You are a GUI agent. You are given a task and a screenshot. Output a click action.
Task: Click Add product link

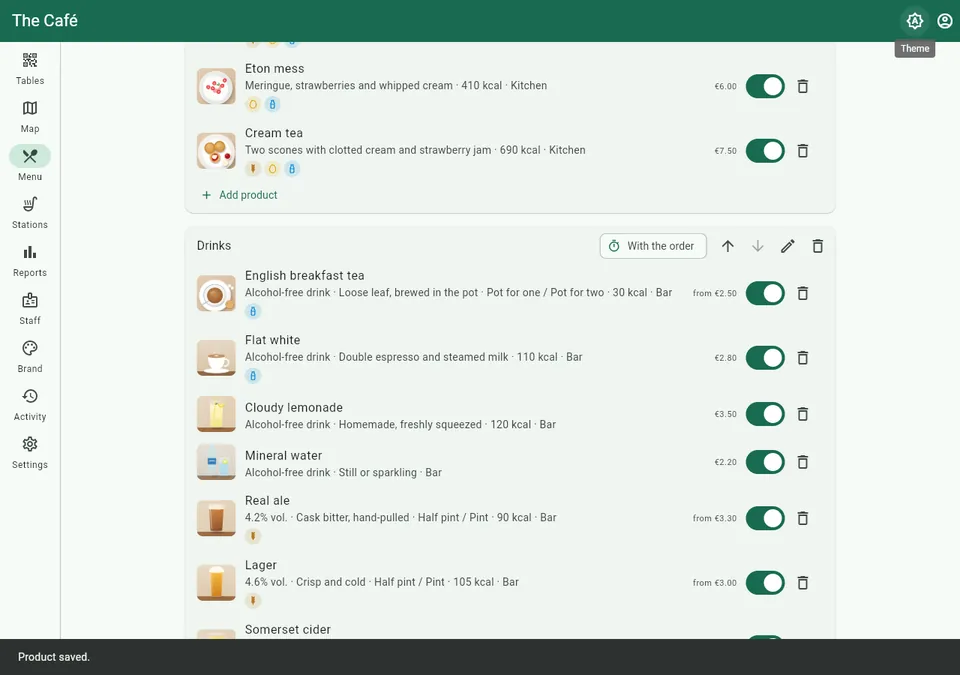239,195
